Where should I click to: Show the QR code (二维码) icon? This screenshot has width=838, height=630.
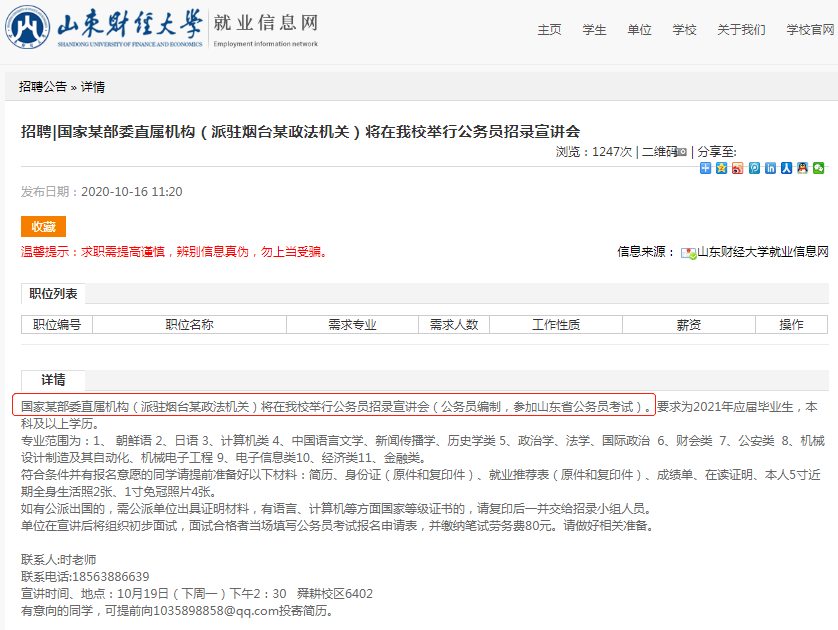click(682, 152)
